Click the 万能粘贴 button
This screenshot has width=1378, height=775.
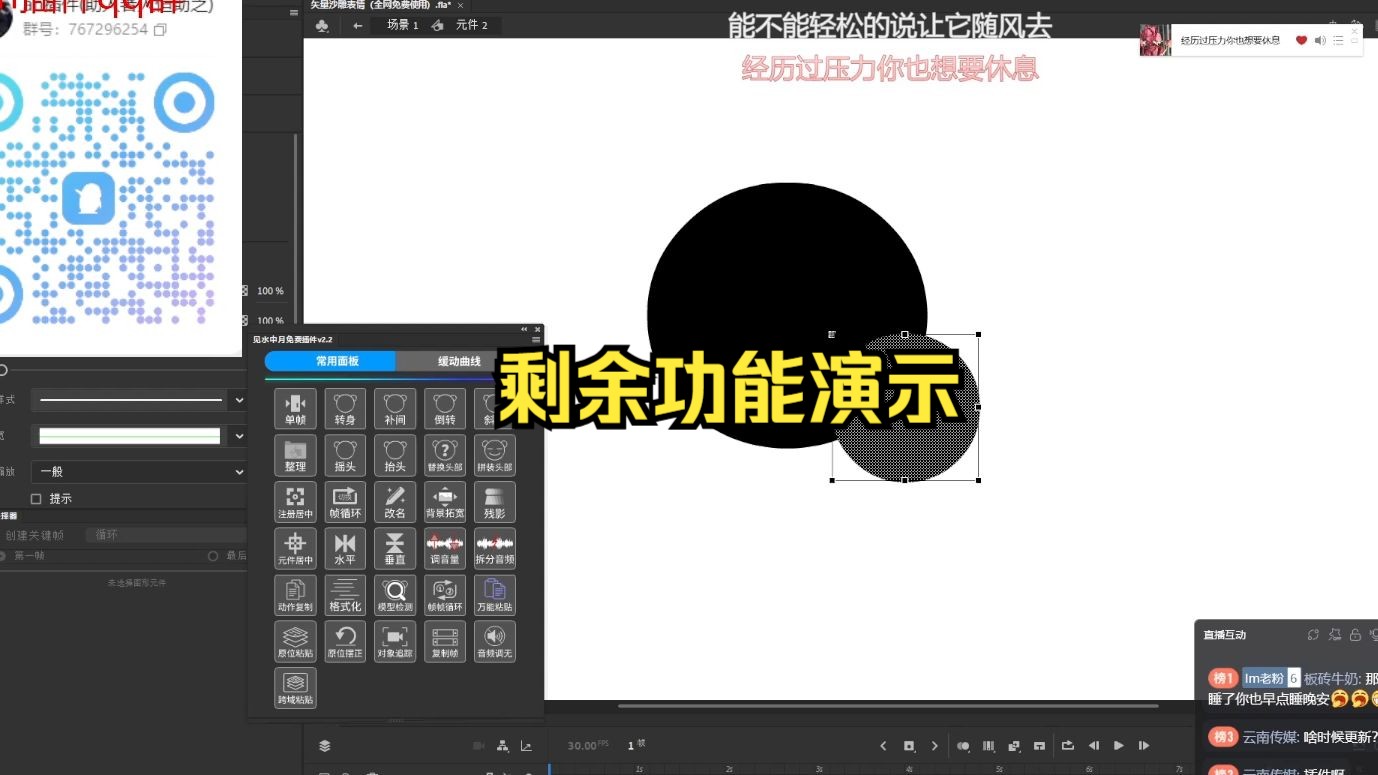495,595
